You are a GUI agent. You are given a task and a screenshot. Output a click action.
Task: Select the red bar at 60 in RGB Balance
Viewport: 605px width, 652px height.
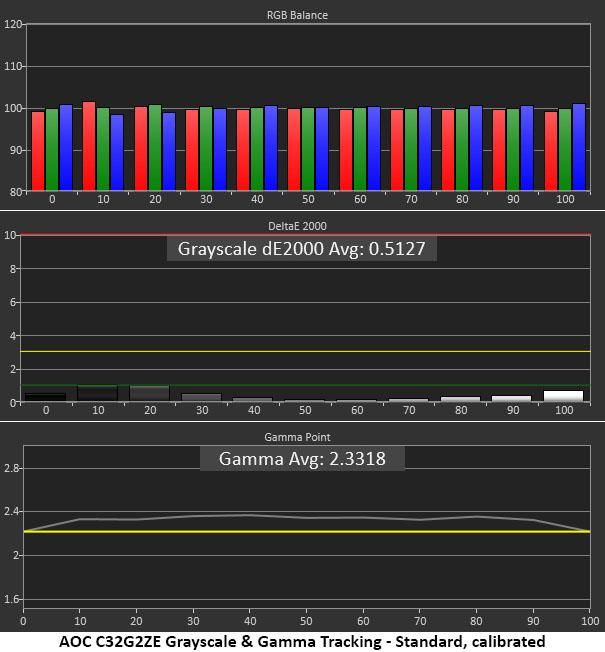coord(346,150)
